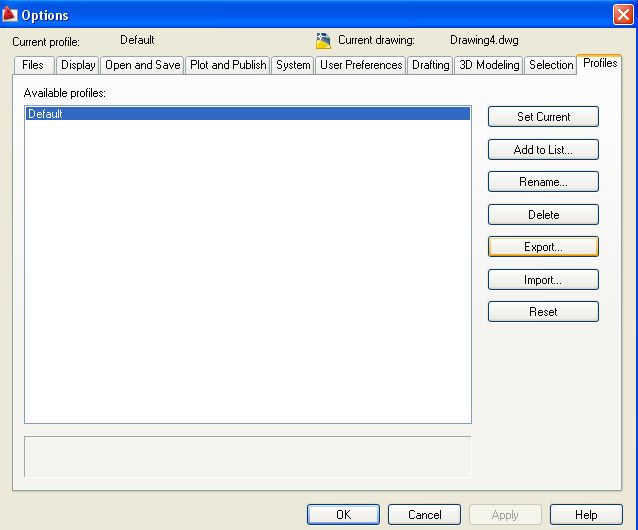Viewport: 638px width, 530px height.
Task: Go to the Open and Save tab
Action: tap(143, 65)
